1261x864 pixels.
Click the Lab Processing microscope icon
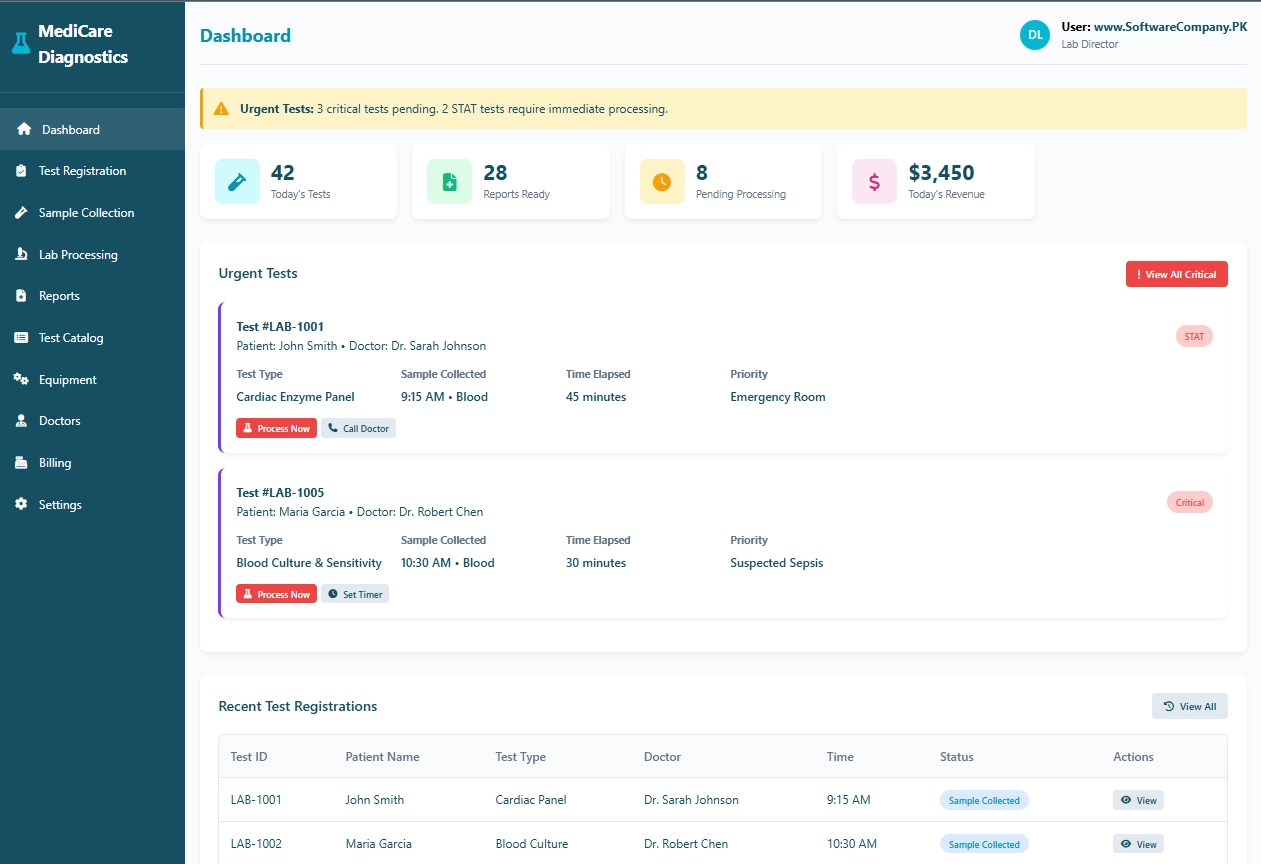point(21,255)
